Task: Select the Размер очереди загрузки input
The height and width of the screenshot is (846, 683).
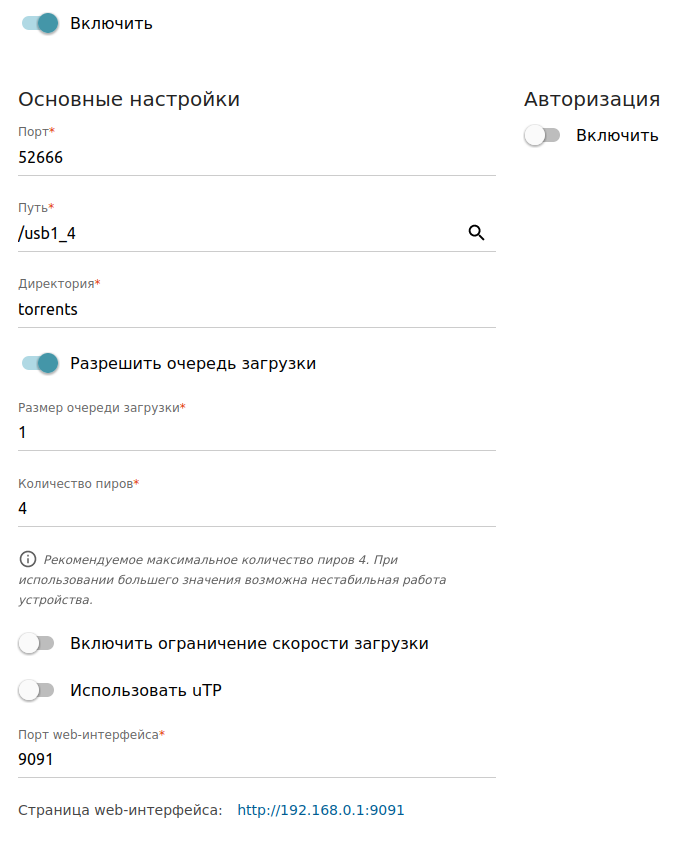Action: (x=257, y=433)
